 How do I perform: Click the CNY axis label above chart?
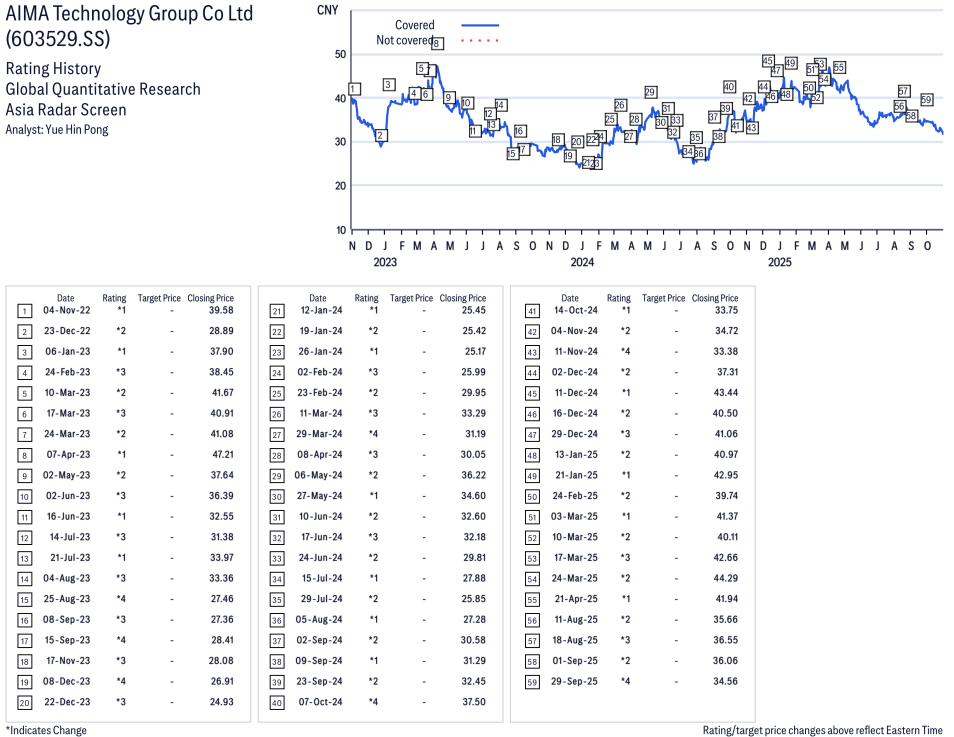326,9
